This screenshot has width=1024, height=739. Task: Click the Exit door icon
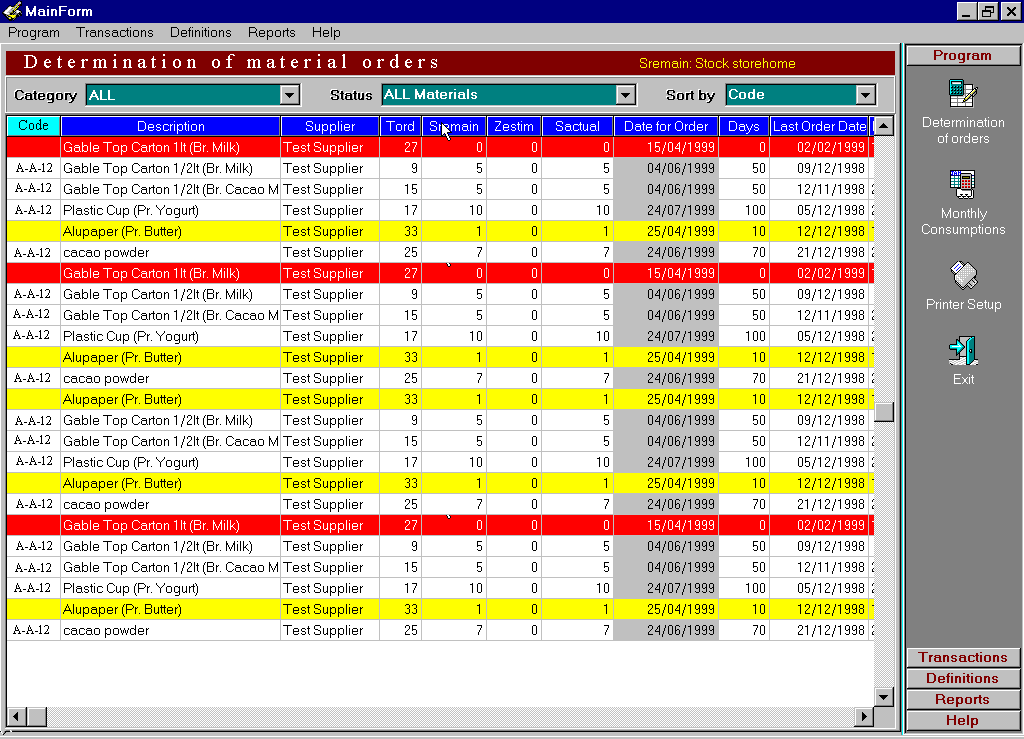[963, 350]
